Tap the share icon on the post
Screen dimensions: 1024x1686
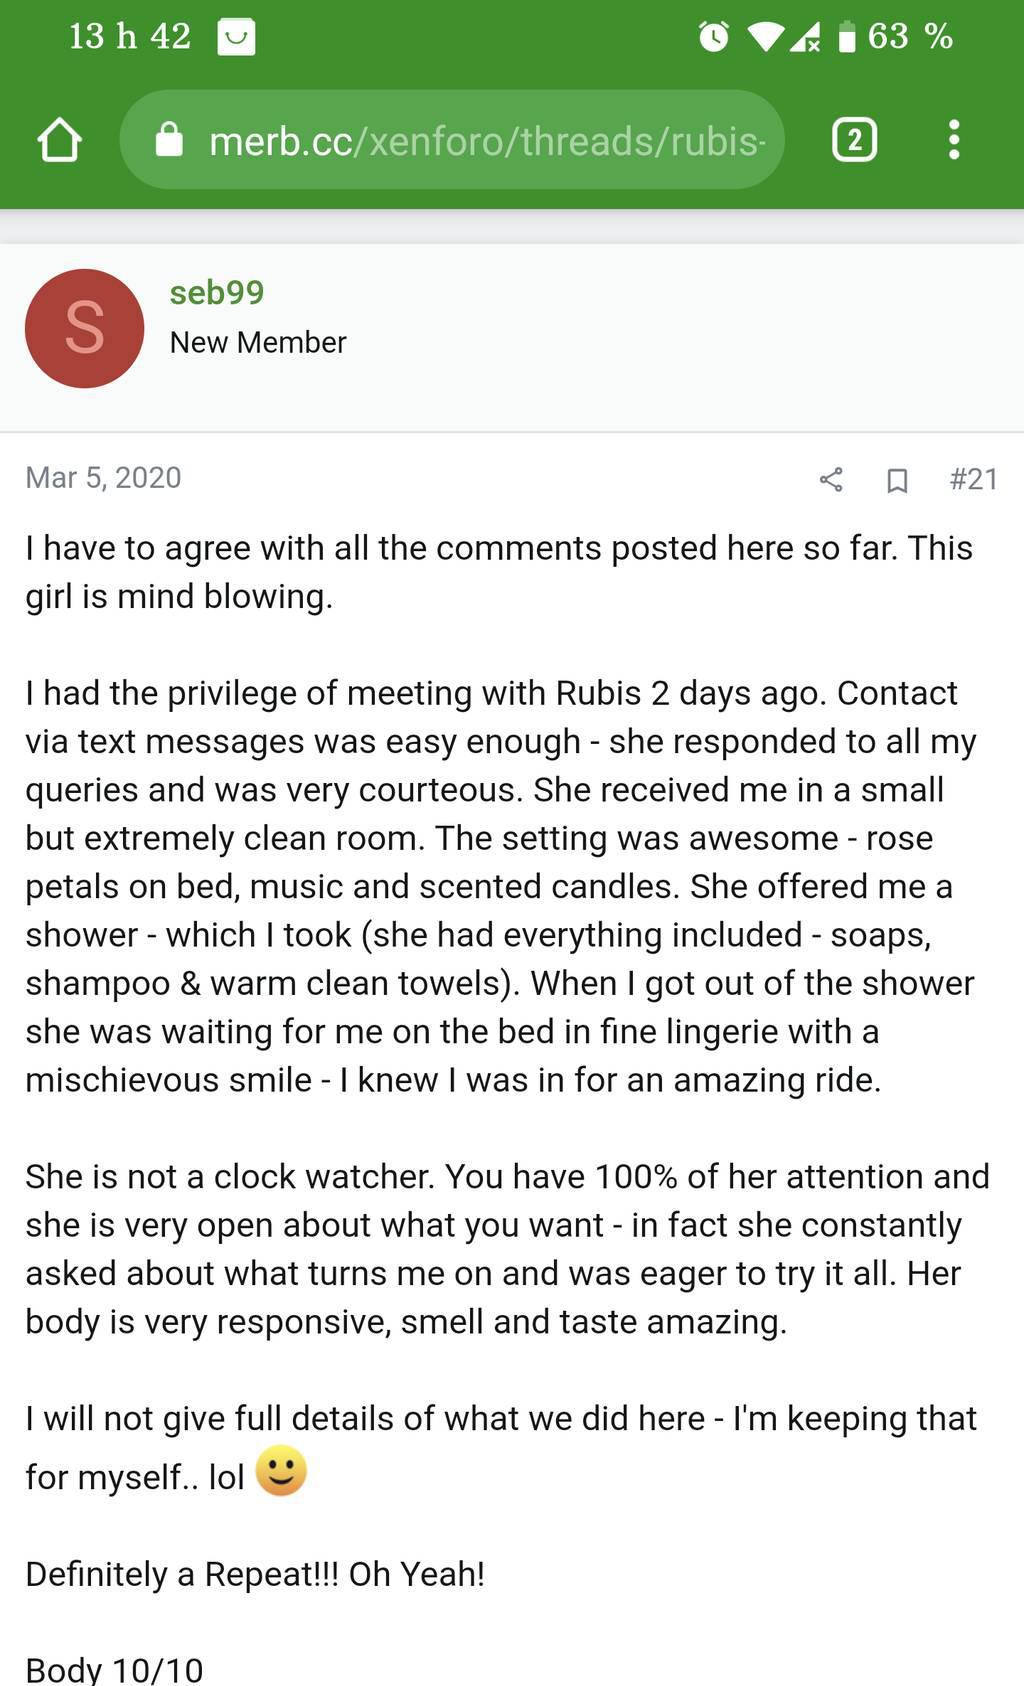coord(831,480)
